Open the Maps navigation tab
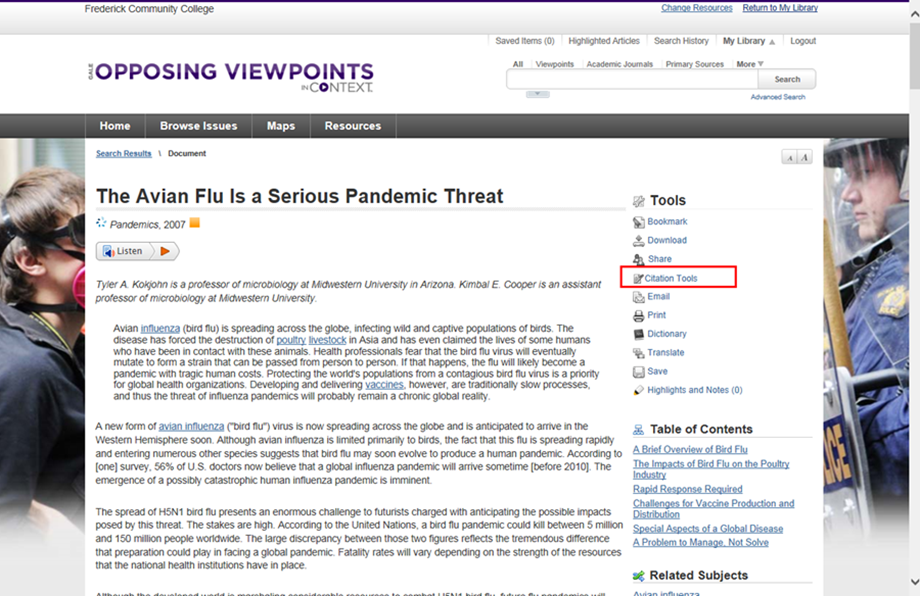Viewport: 920px width, 596px height. click(281, 126)
